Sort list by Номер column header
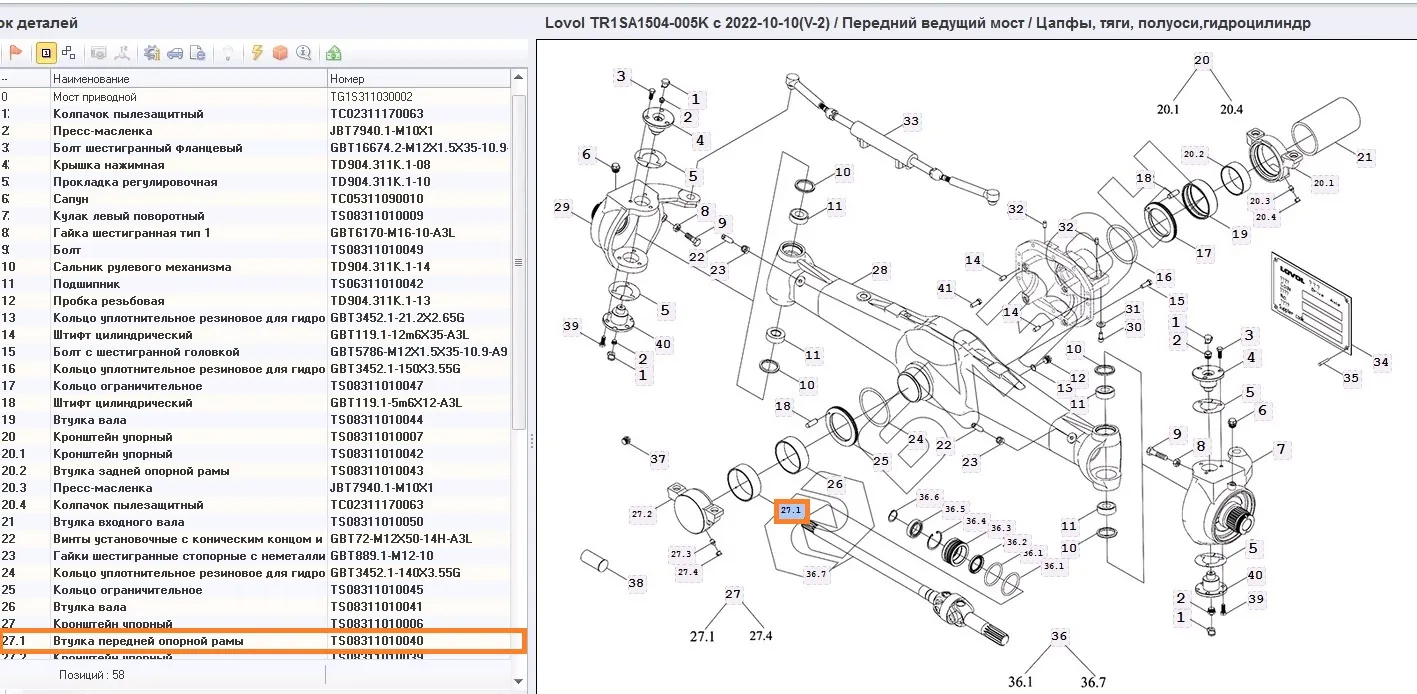 pyautogui.click(x=417, y=79)
